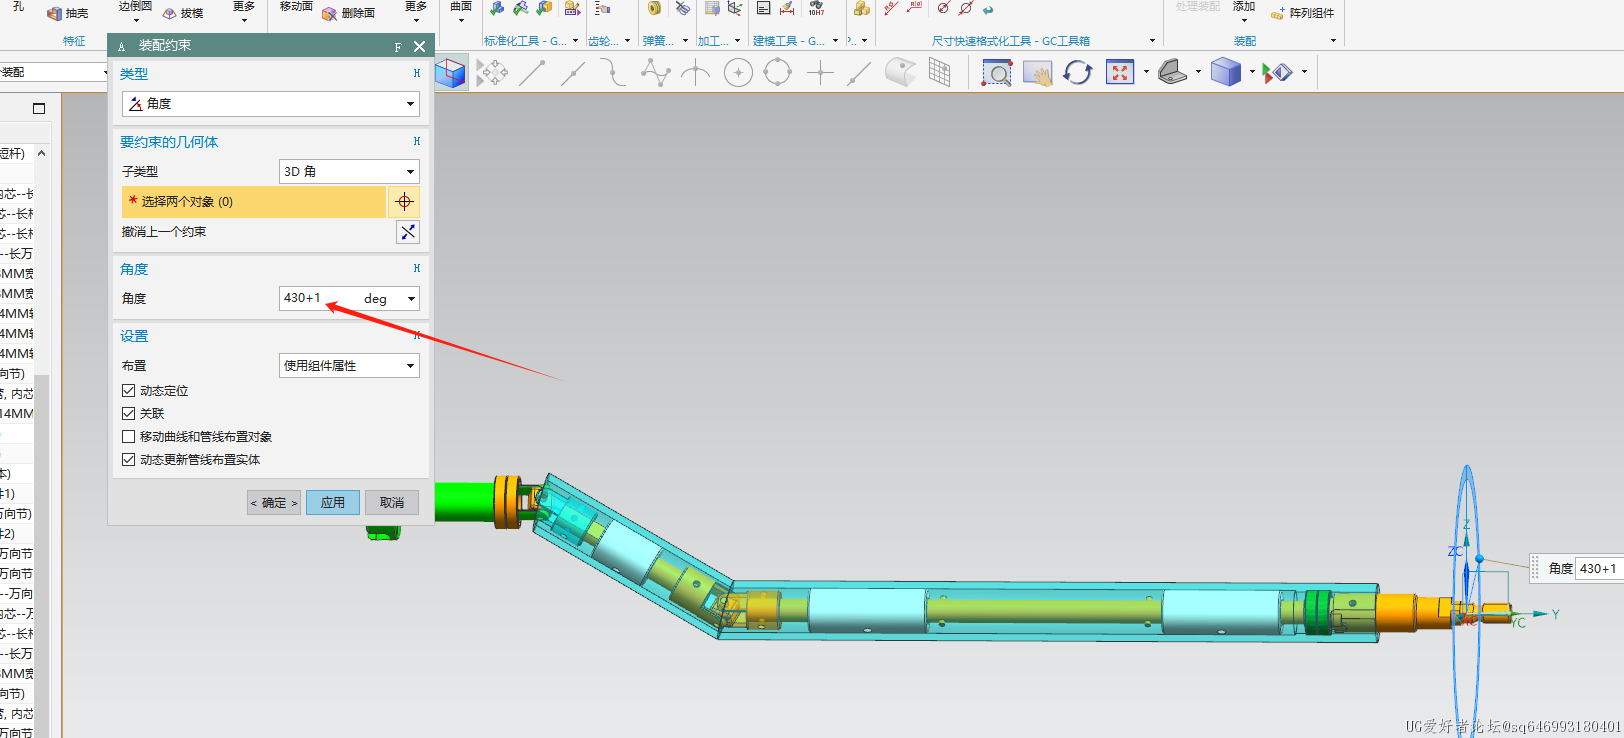1624x738 pixels.
Task: Click the 选择两个对象 (0) selection row
Action: (x=254, y=202)
